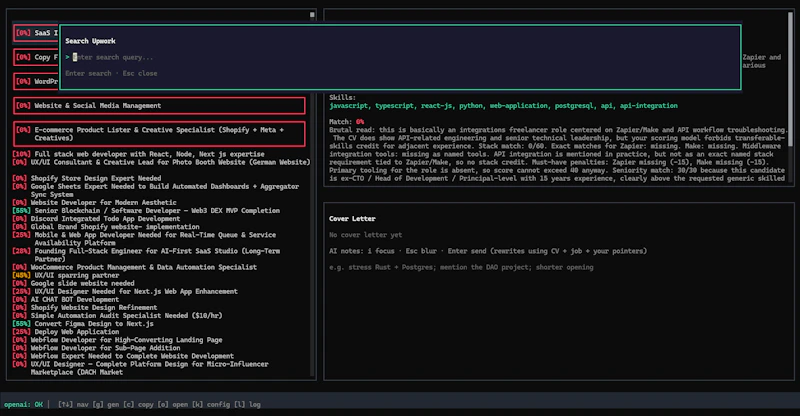Click the Skills: label in details panel

click(x=342, y=97)
